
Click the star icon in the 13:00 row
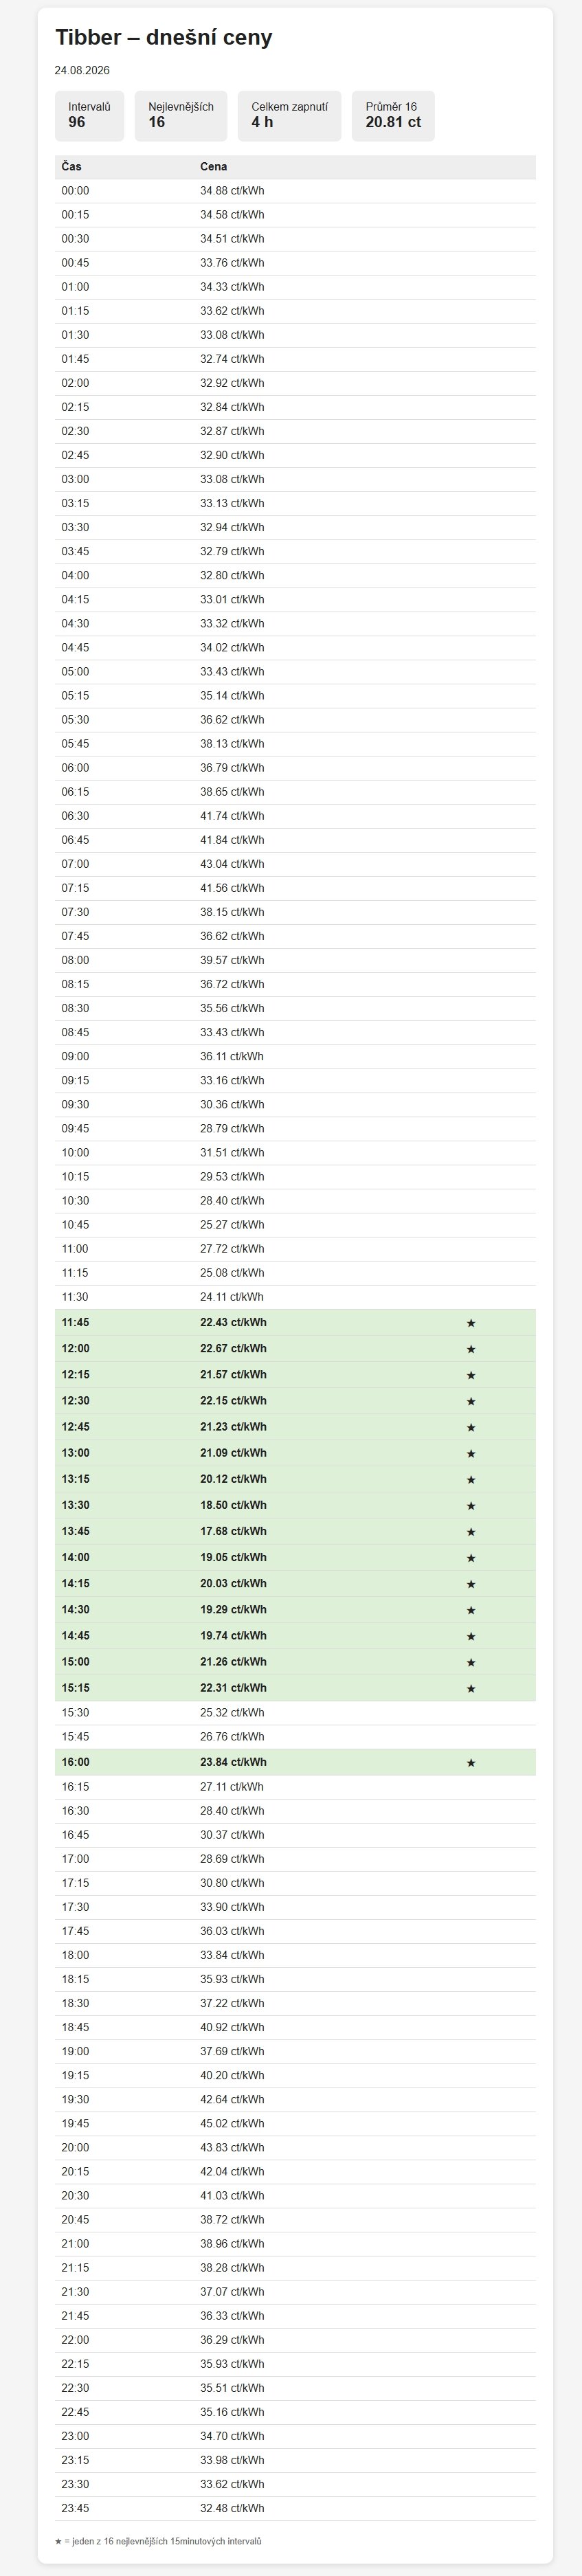coord(471,1453)
